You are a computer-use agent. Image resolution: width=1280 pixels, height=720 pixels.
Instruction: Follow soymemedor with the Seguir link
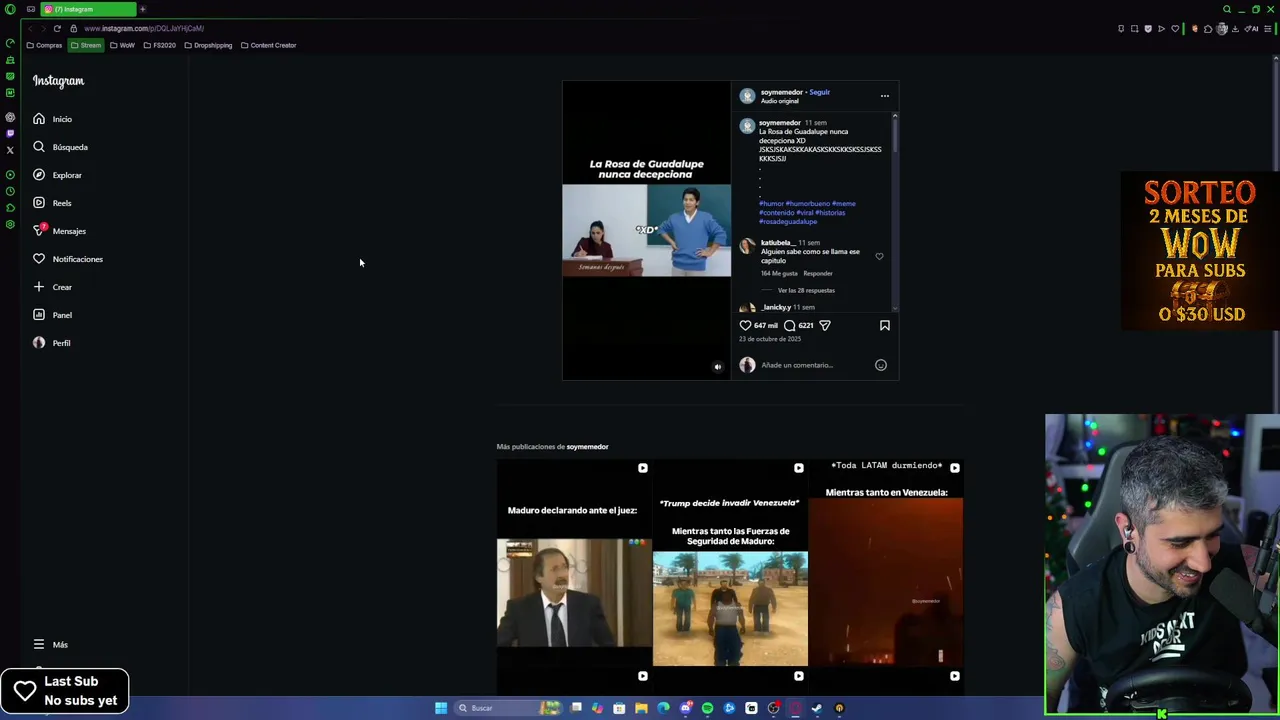pos(820,92)
